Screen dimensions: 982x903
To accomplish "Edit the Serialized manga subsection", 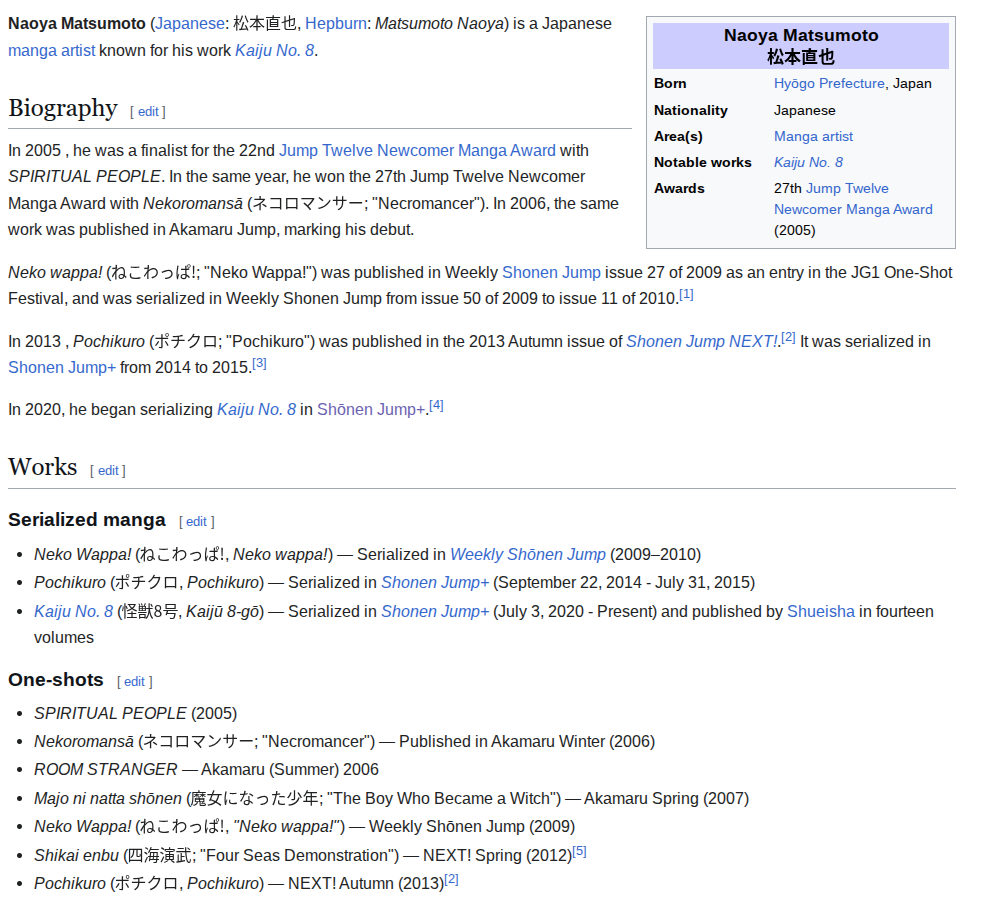I will tap(196, 522).
